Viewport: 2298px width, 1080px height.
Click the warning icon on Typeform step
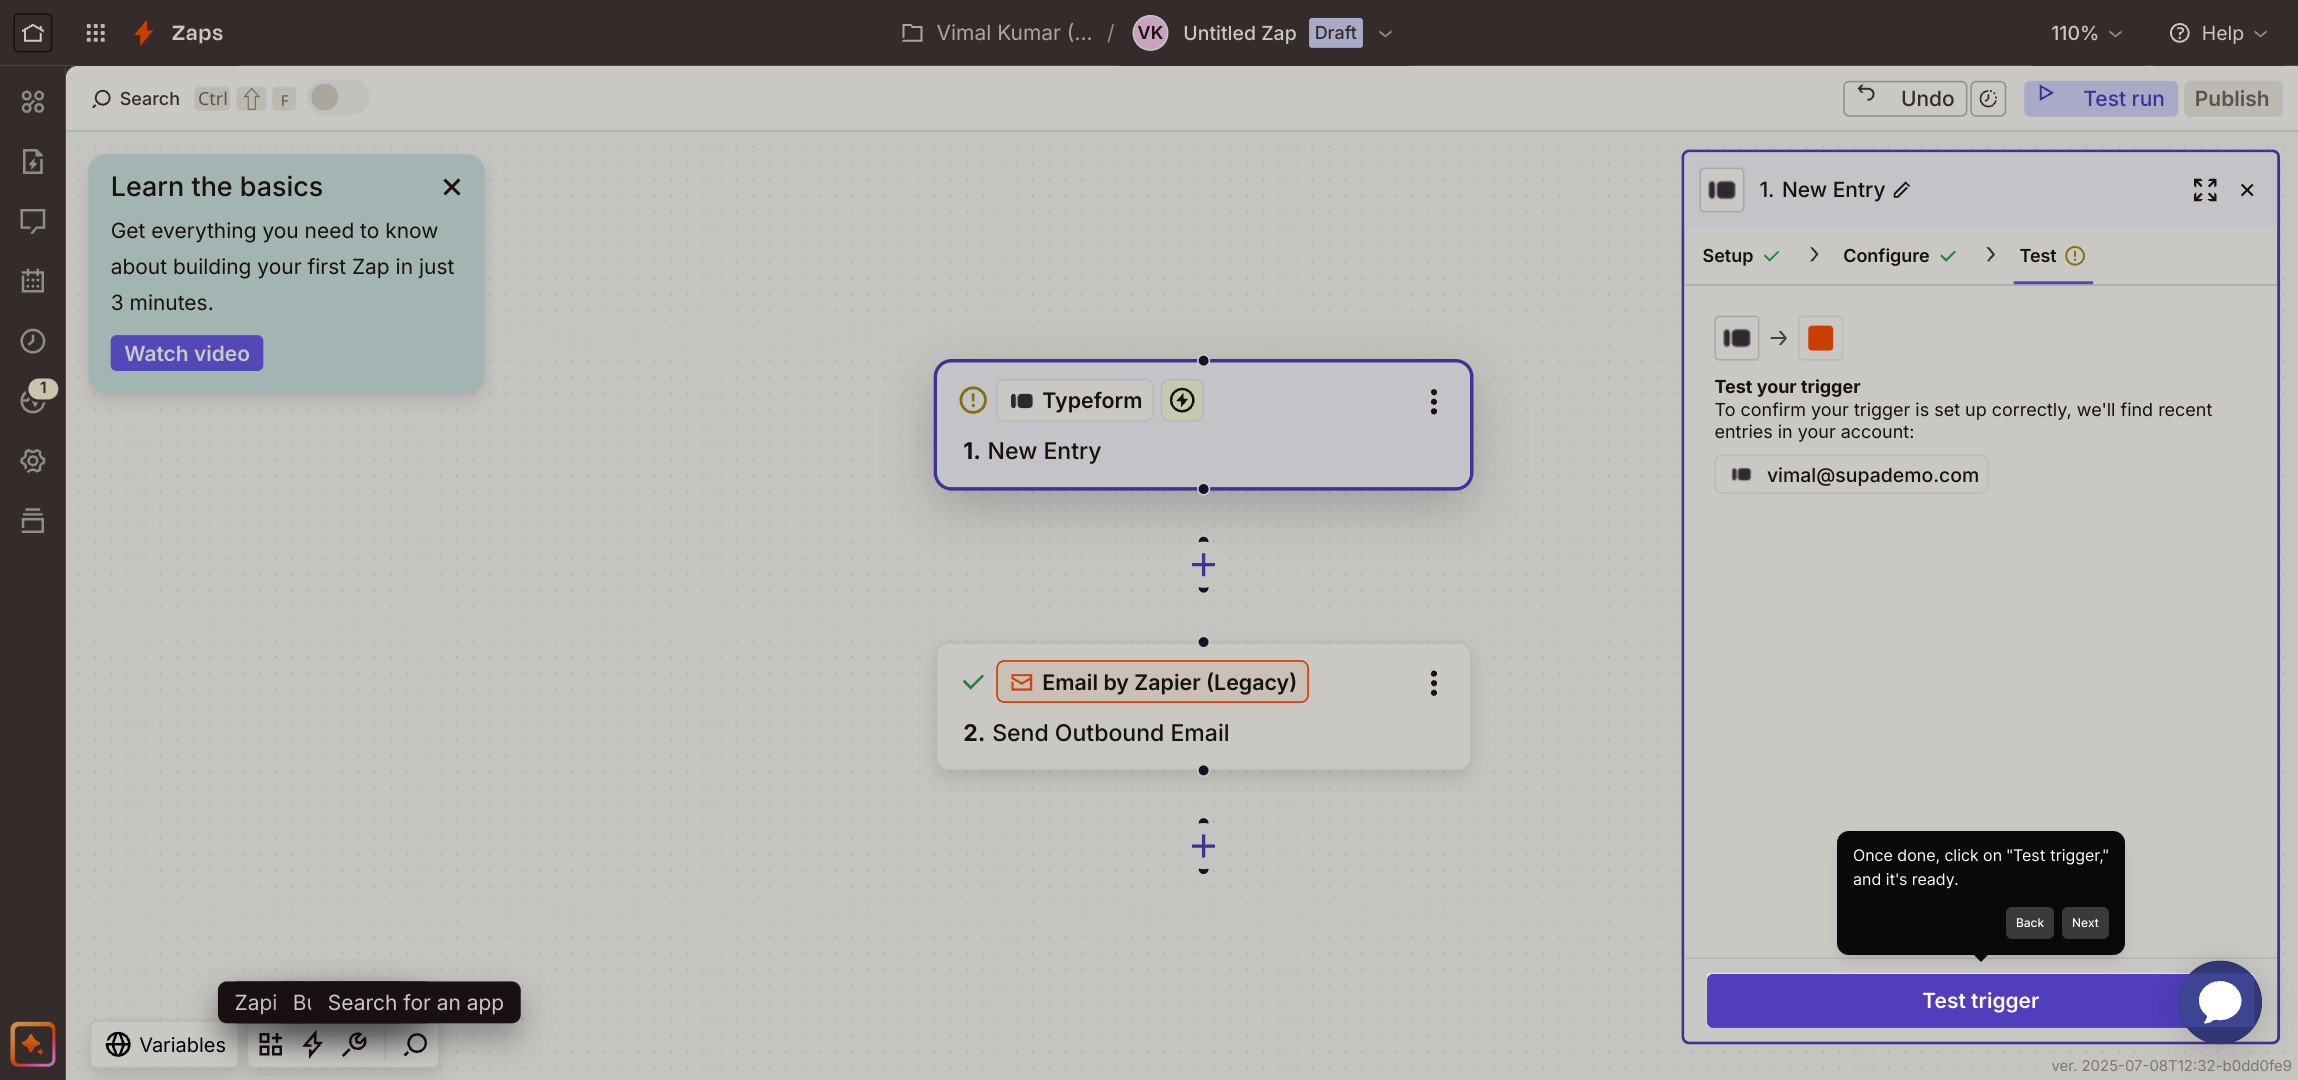coord(972,401)
